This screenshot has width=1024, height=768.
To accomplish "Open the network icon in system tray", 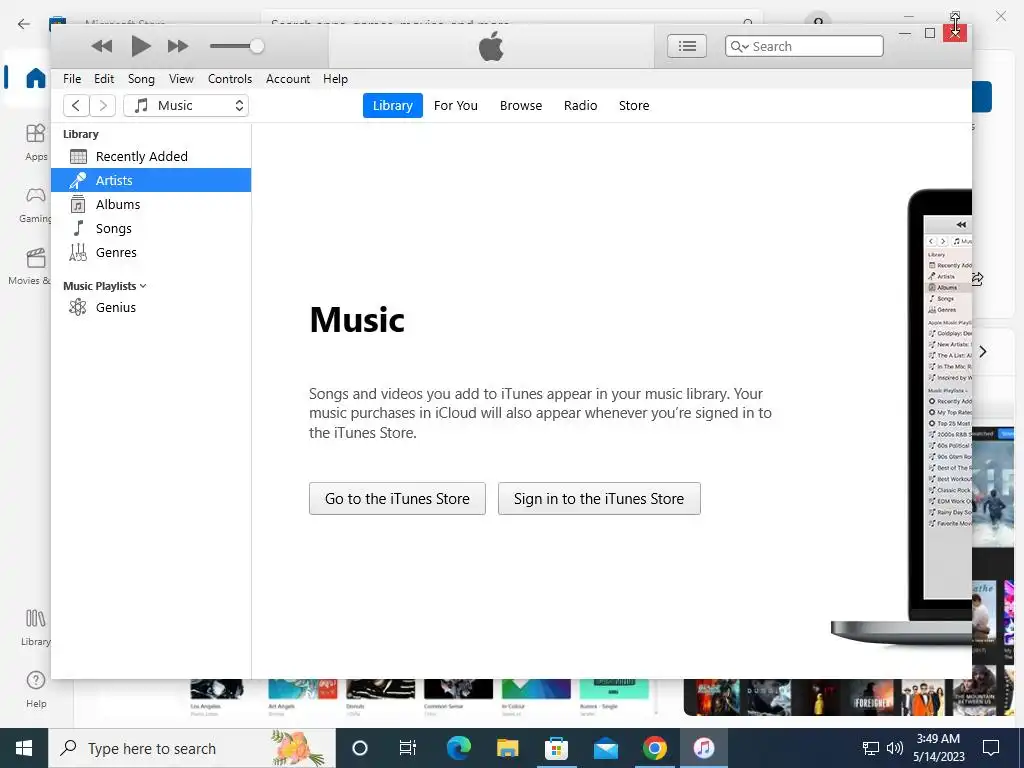I will [x=871, y=748].
